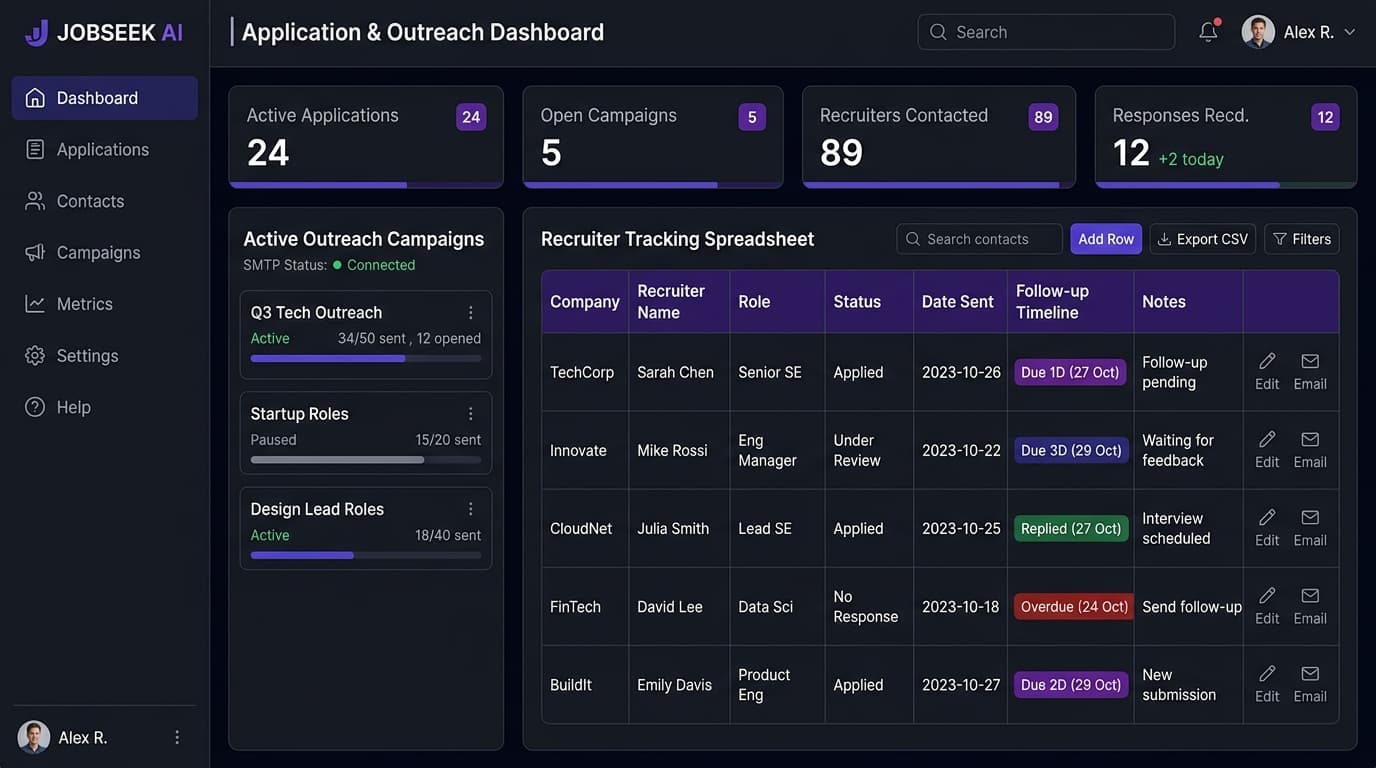Open sidebar user options next to Alex R.

(x=177, y=737)
